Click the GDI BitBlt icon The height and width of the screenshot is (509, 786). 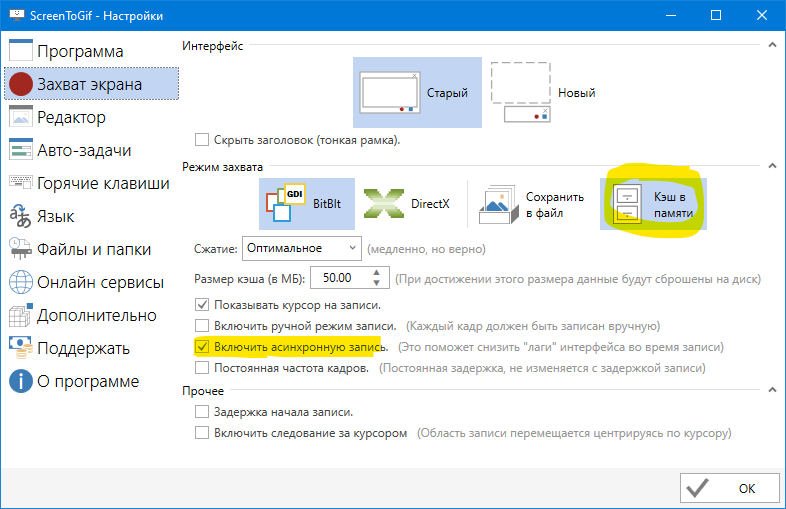286,203
